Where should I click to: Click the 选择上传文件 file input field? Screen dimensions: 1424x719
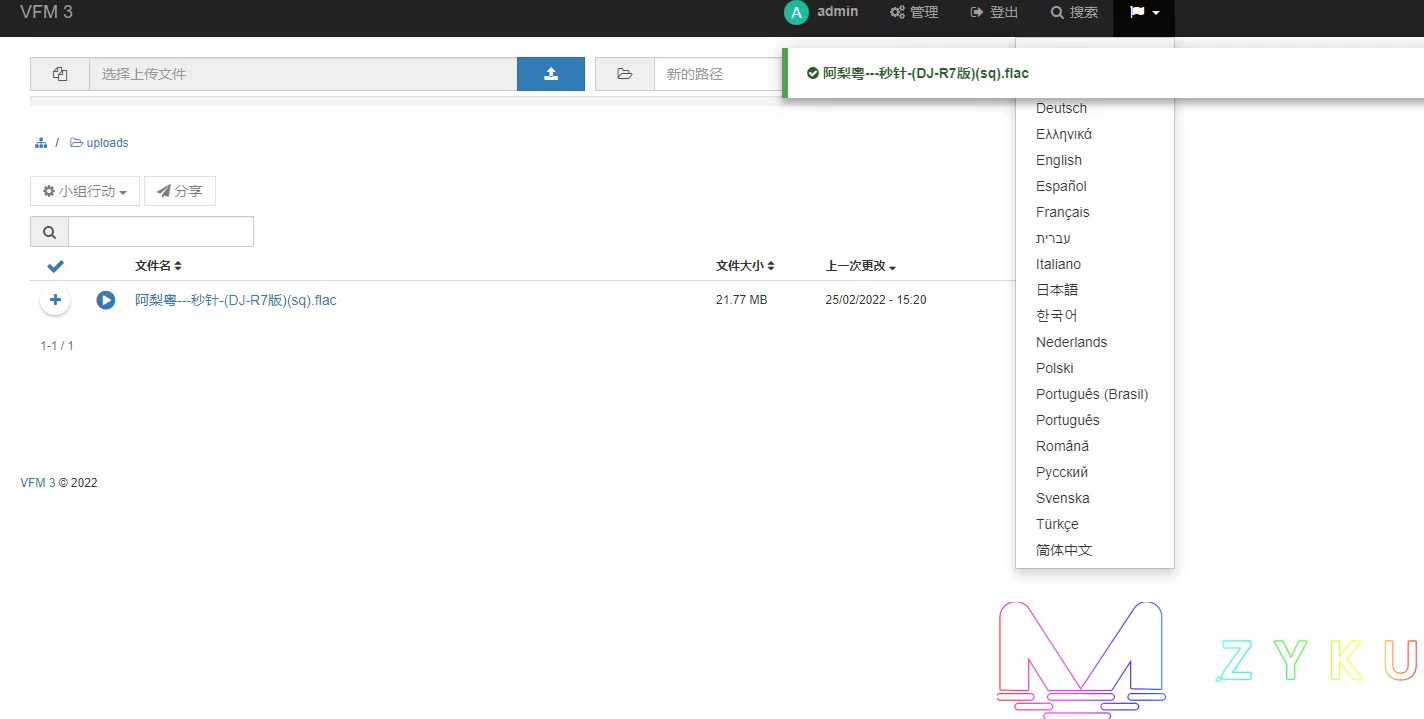[302, 74]
